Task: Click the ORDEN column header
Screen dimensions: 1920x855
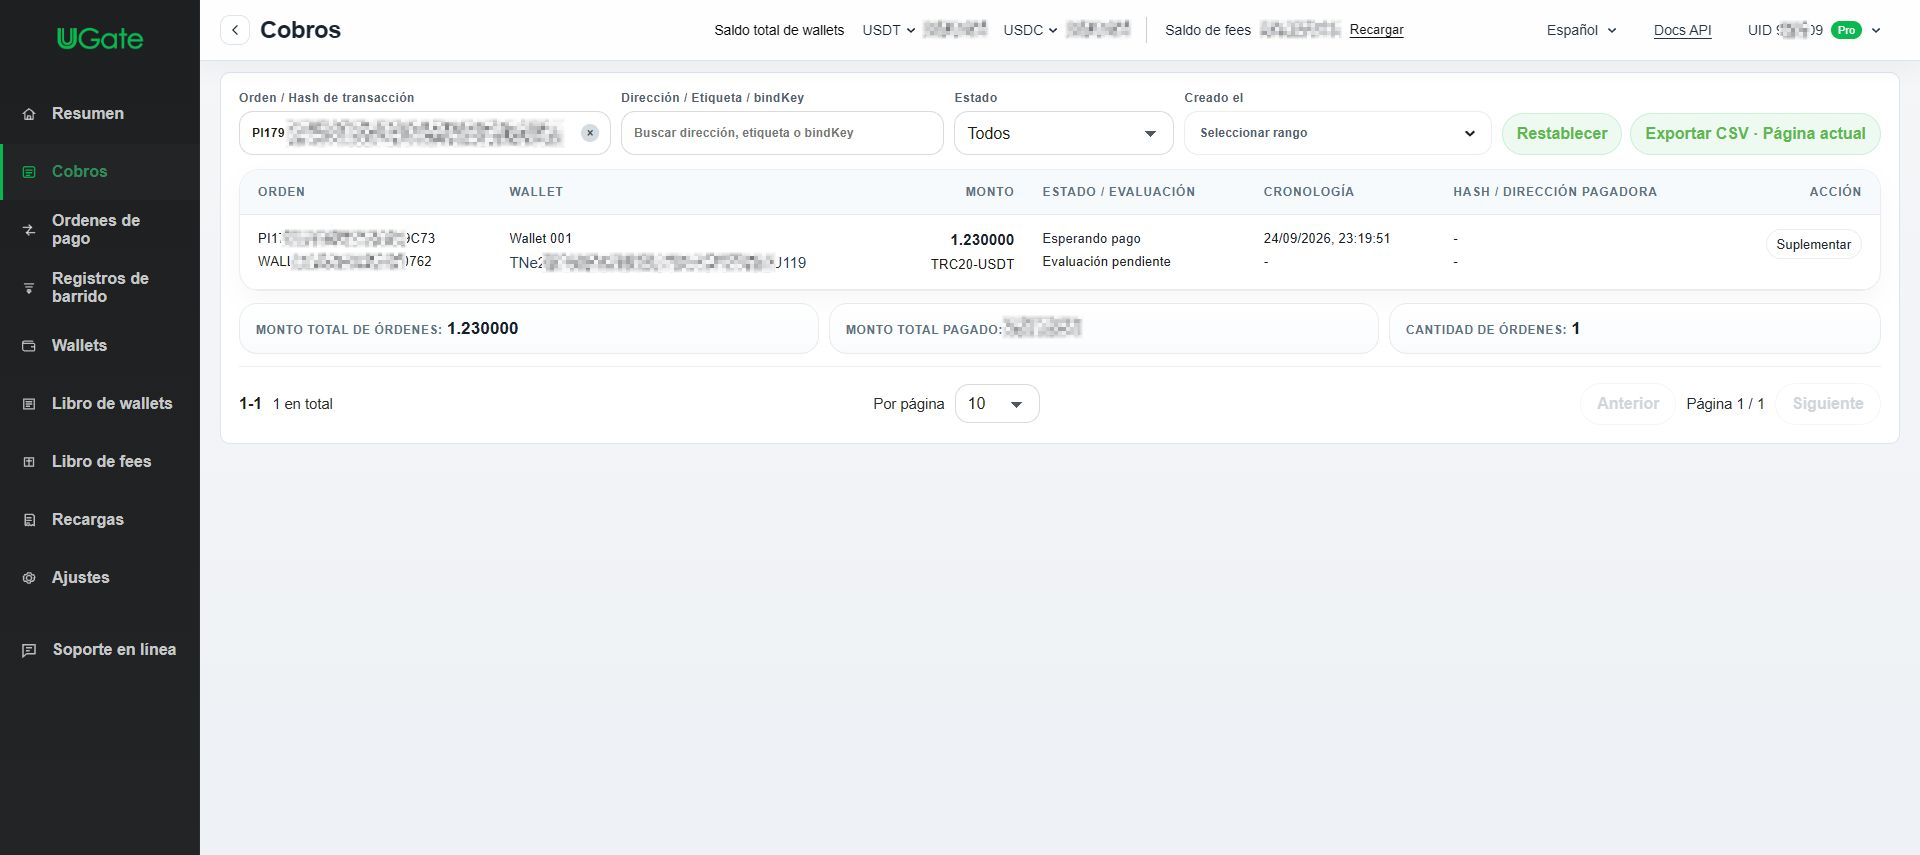Action: click(281, 192)
